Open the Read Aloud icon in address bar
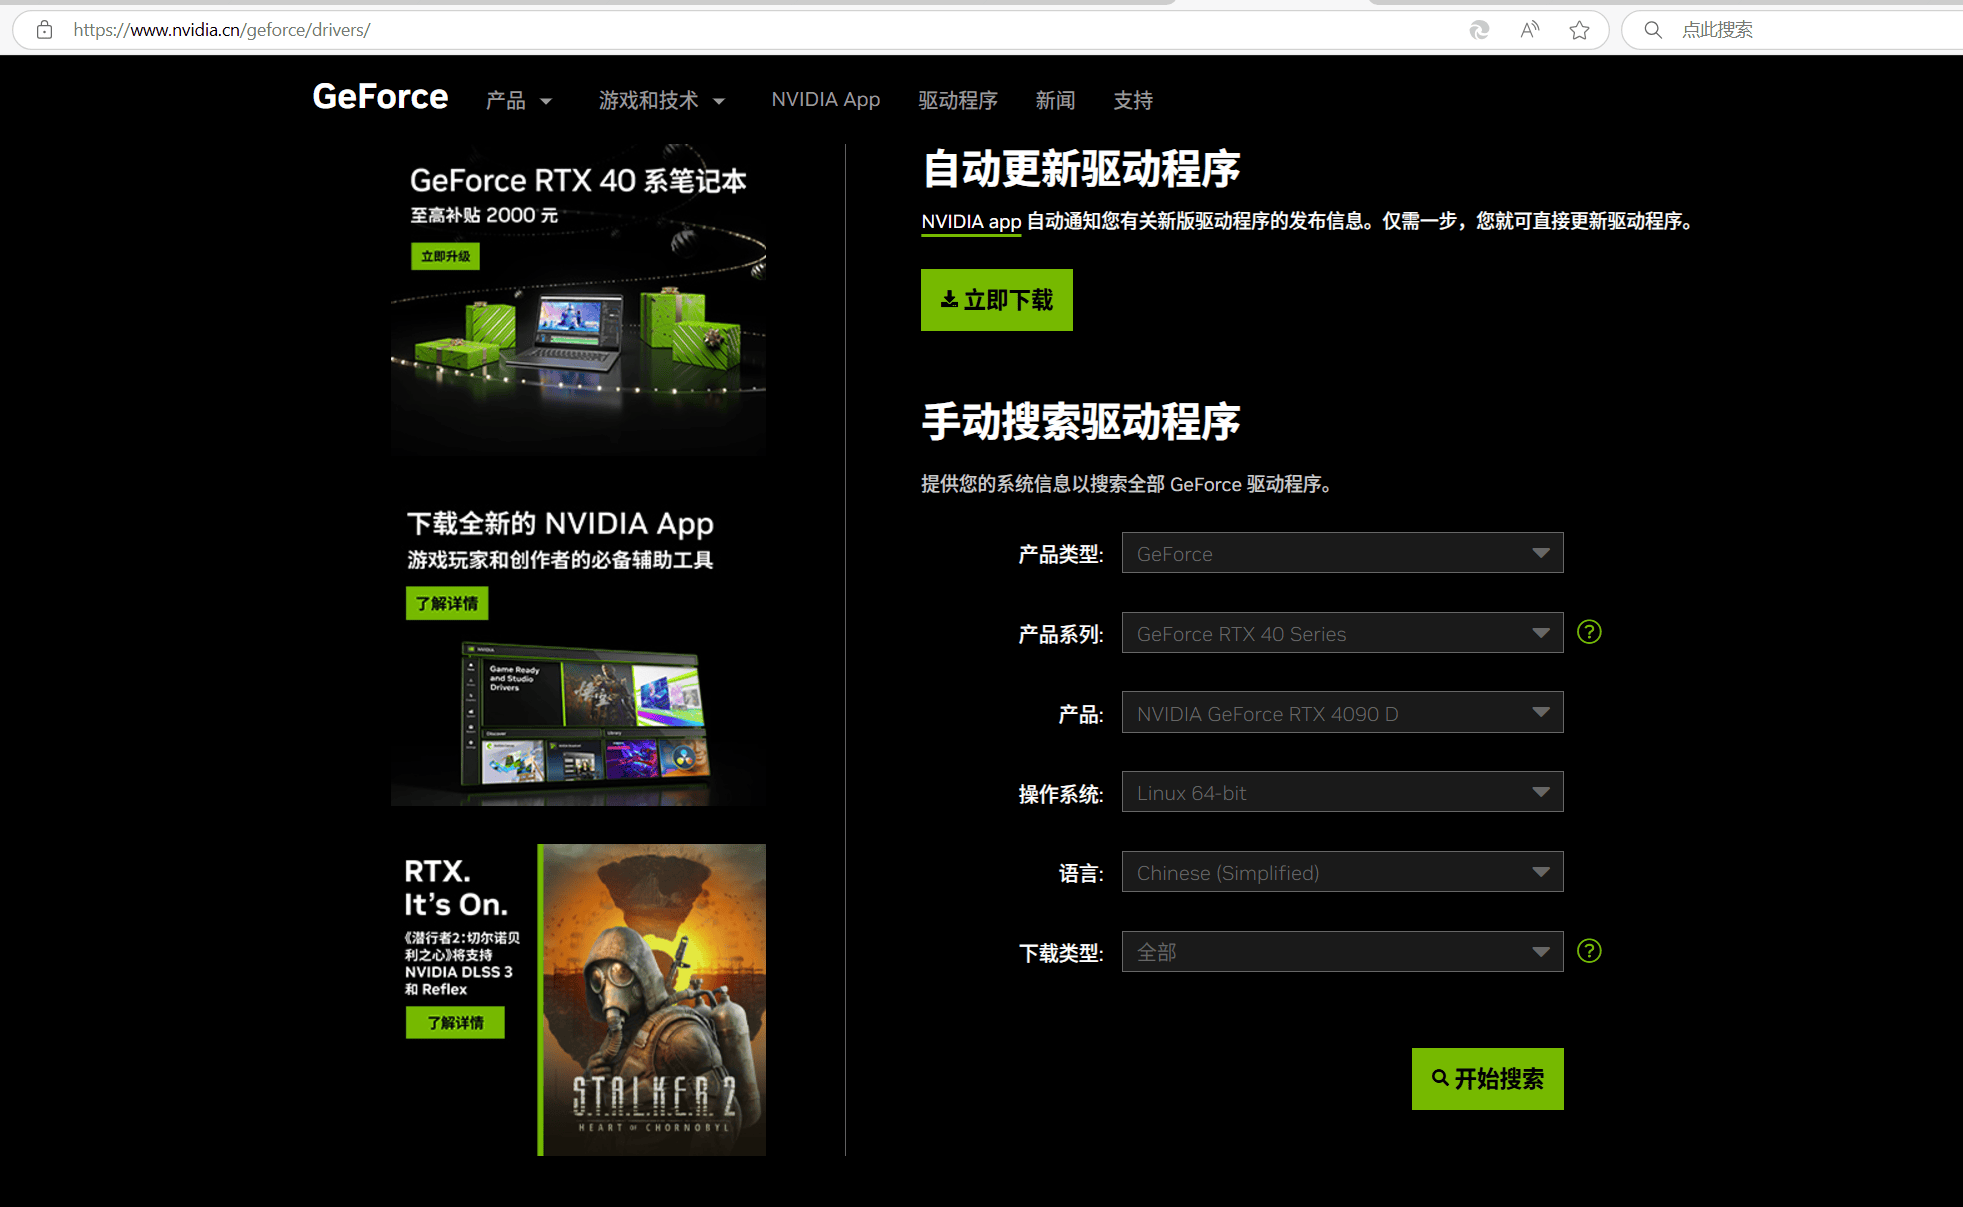 (1529, 30)
